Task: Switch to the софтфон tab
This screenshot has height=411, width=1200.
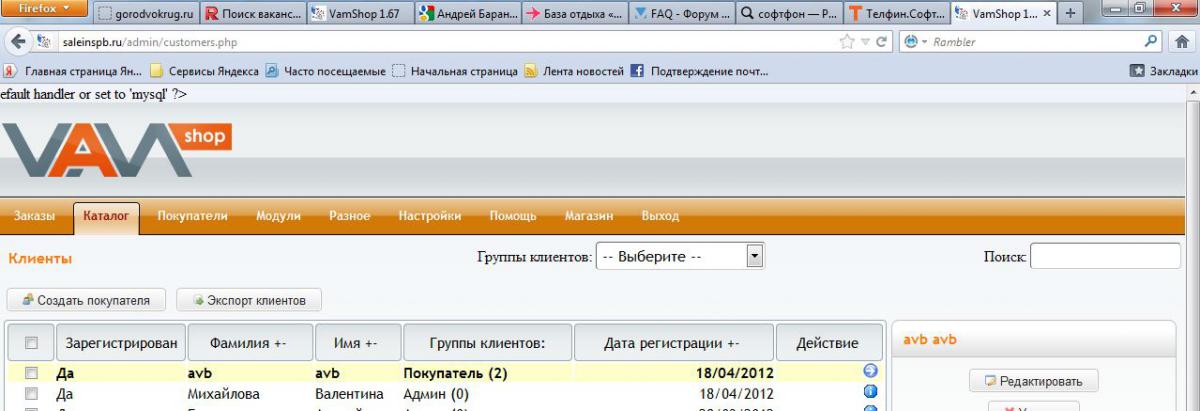Action: point(789,14)
